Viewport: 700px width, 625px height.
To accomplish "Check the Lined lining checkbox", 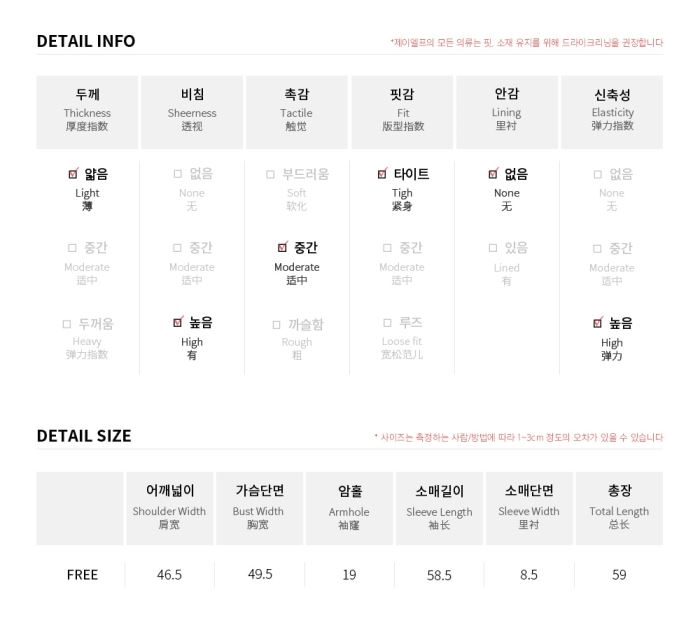I will click(x=493, y=247).
